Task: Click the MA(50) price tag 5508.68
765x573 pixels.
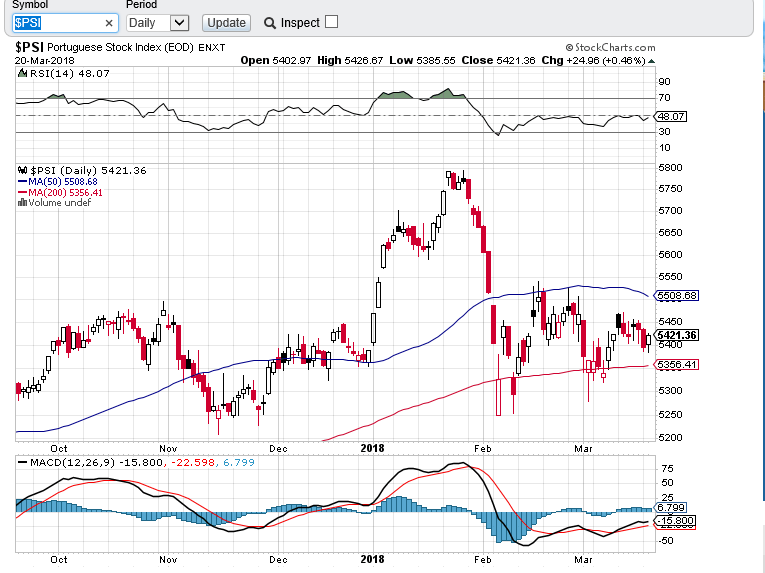Action: 676,295
